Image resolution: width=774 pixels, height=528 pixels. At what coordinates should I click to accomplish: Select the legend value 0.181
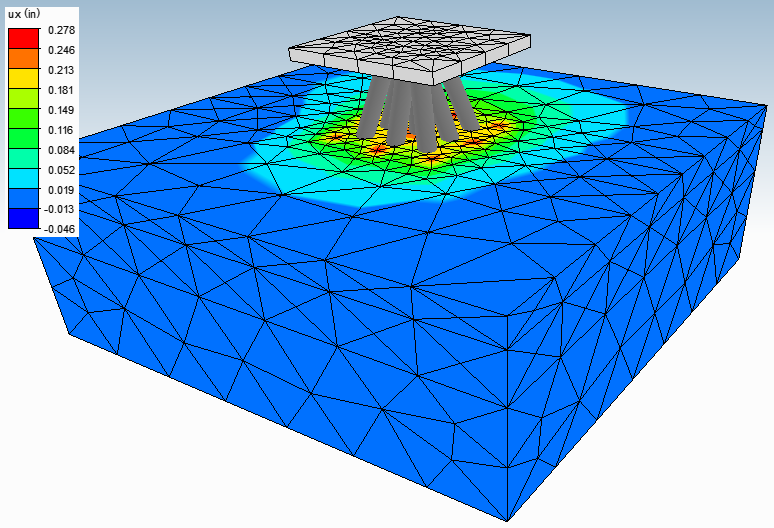[61, 90]
